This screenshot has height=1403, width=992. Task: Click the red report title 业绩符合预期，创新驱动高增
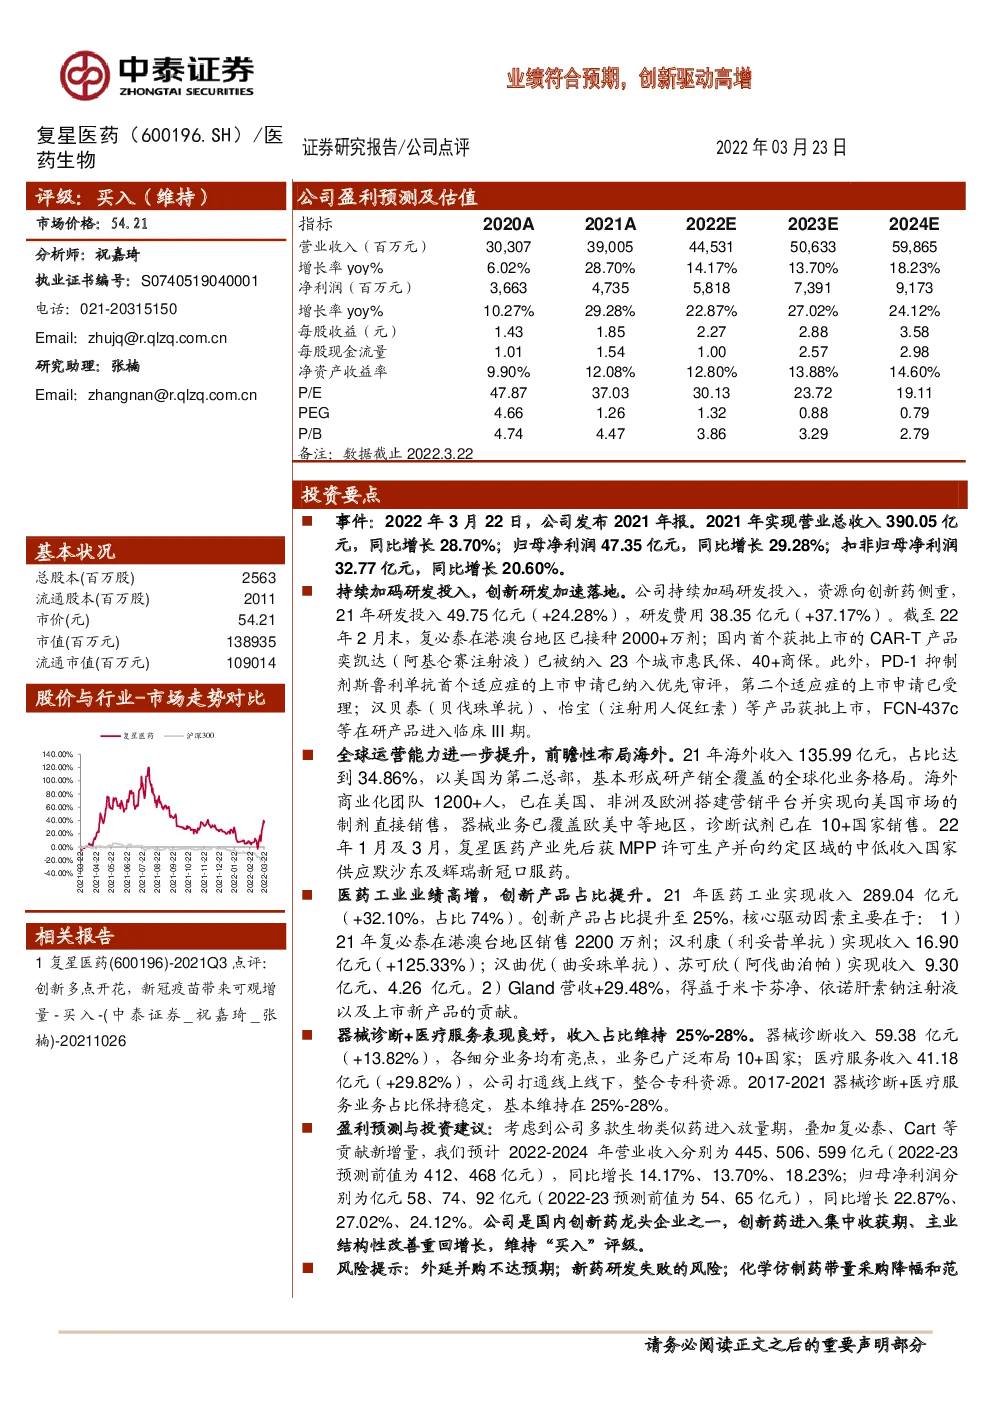tap(628, 78)
